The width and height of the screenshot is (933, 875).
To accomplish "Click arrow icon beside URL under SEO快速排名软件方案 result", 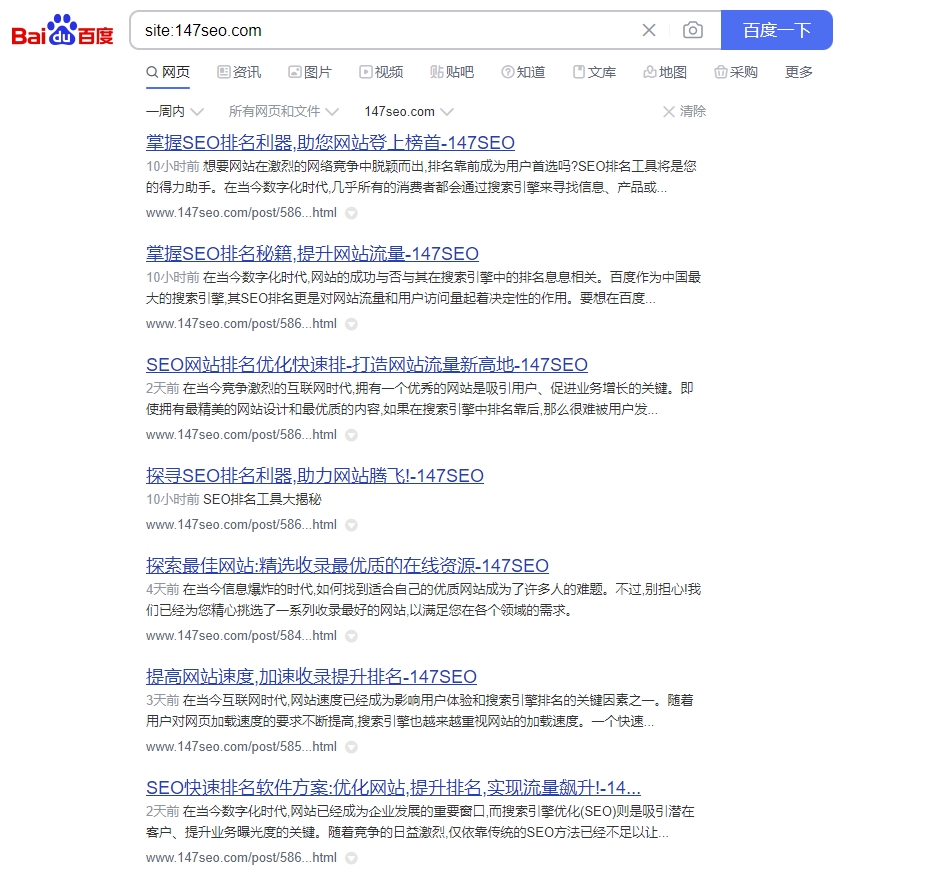I will [352, 858].
